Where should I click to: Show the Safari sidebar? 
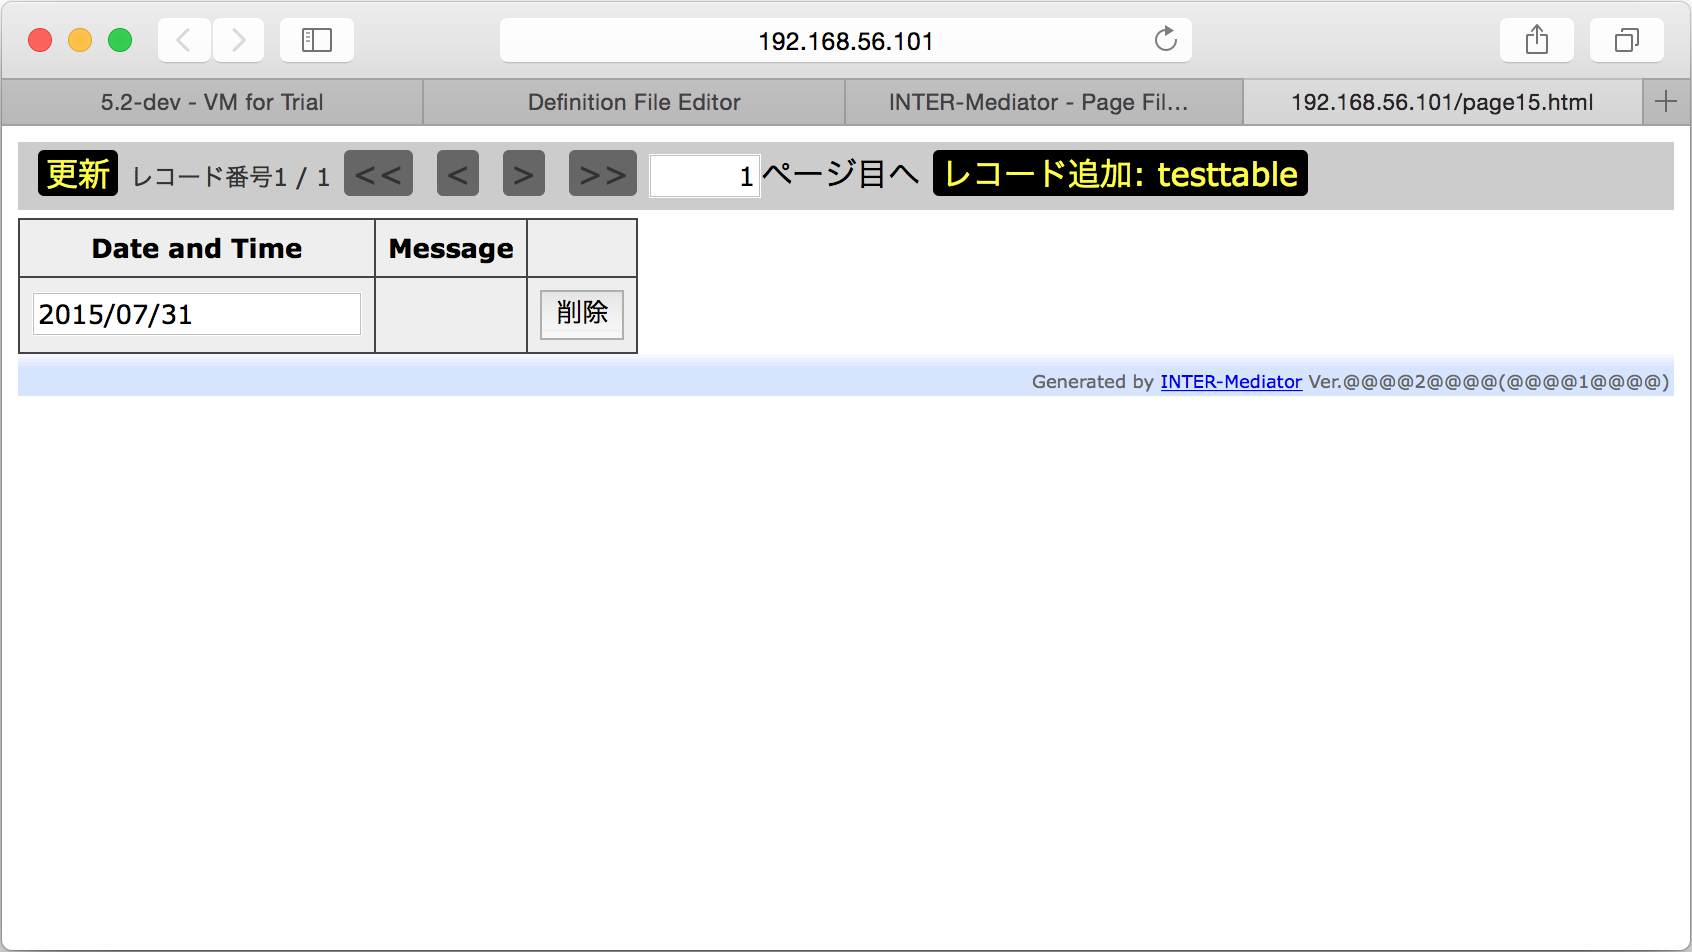[x=317, y=40]
